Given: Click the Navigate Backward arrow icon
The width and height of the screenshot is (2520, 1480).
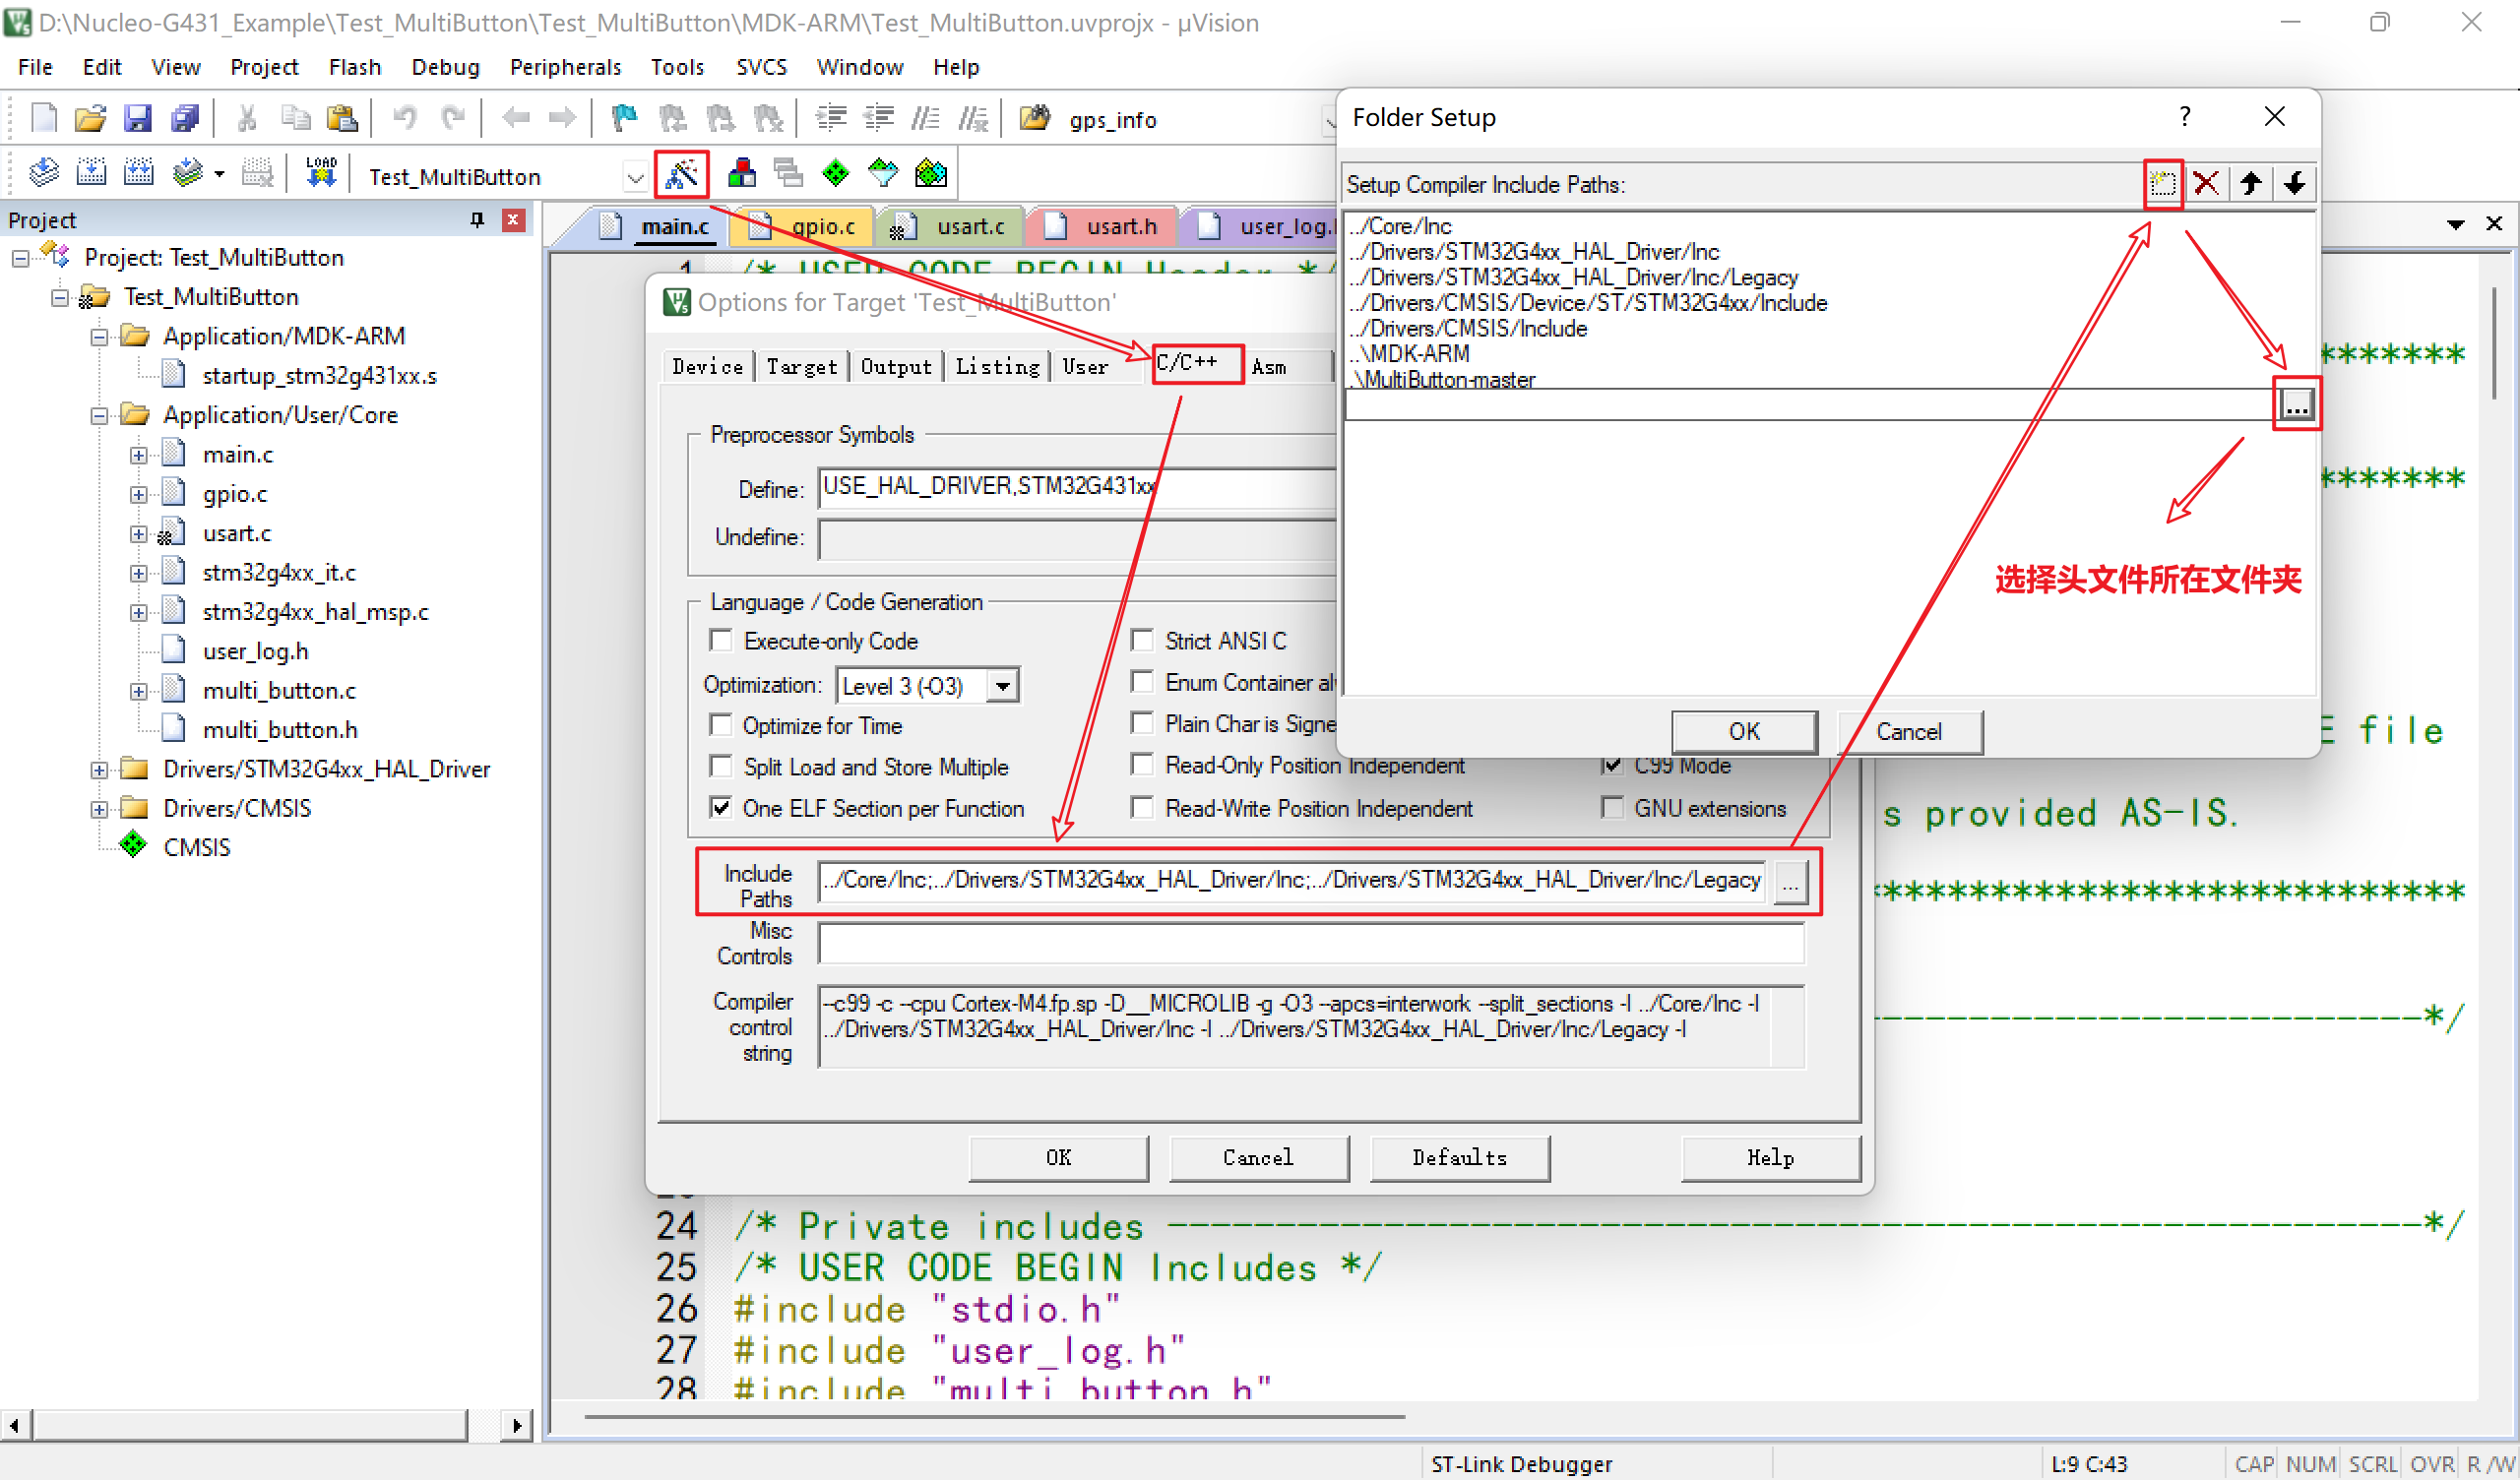Looking at the screenshot, I should pos(515,118).
